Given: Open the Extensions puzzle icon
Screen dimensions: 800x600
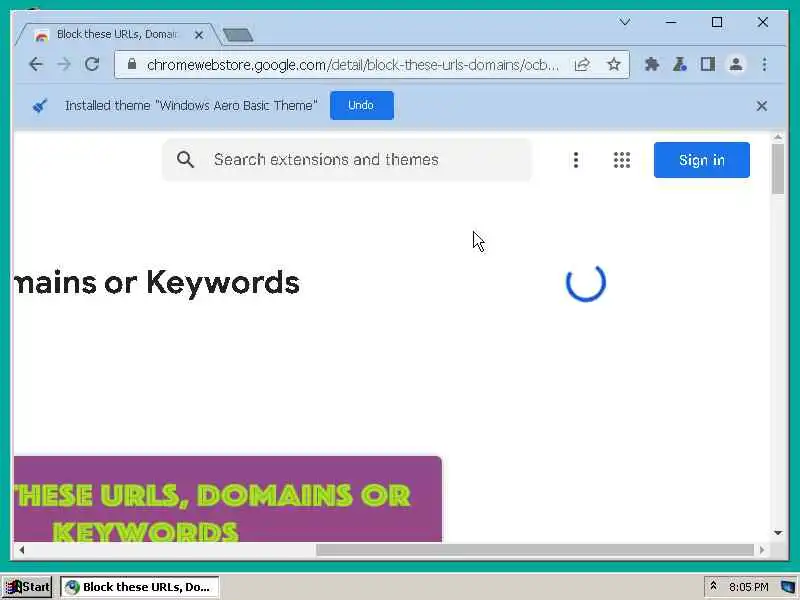Looking at the screenshot, I should coord(652,64).
